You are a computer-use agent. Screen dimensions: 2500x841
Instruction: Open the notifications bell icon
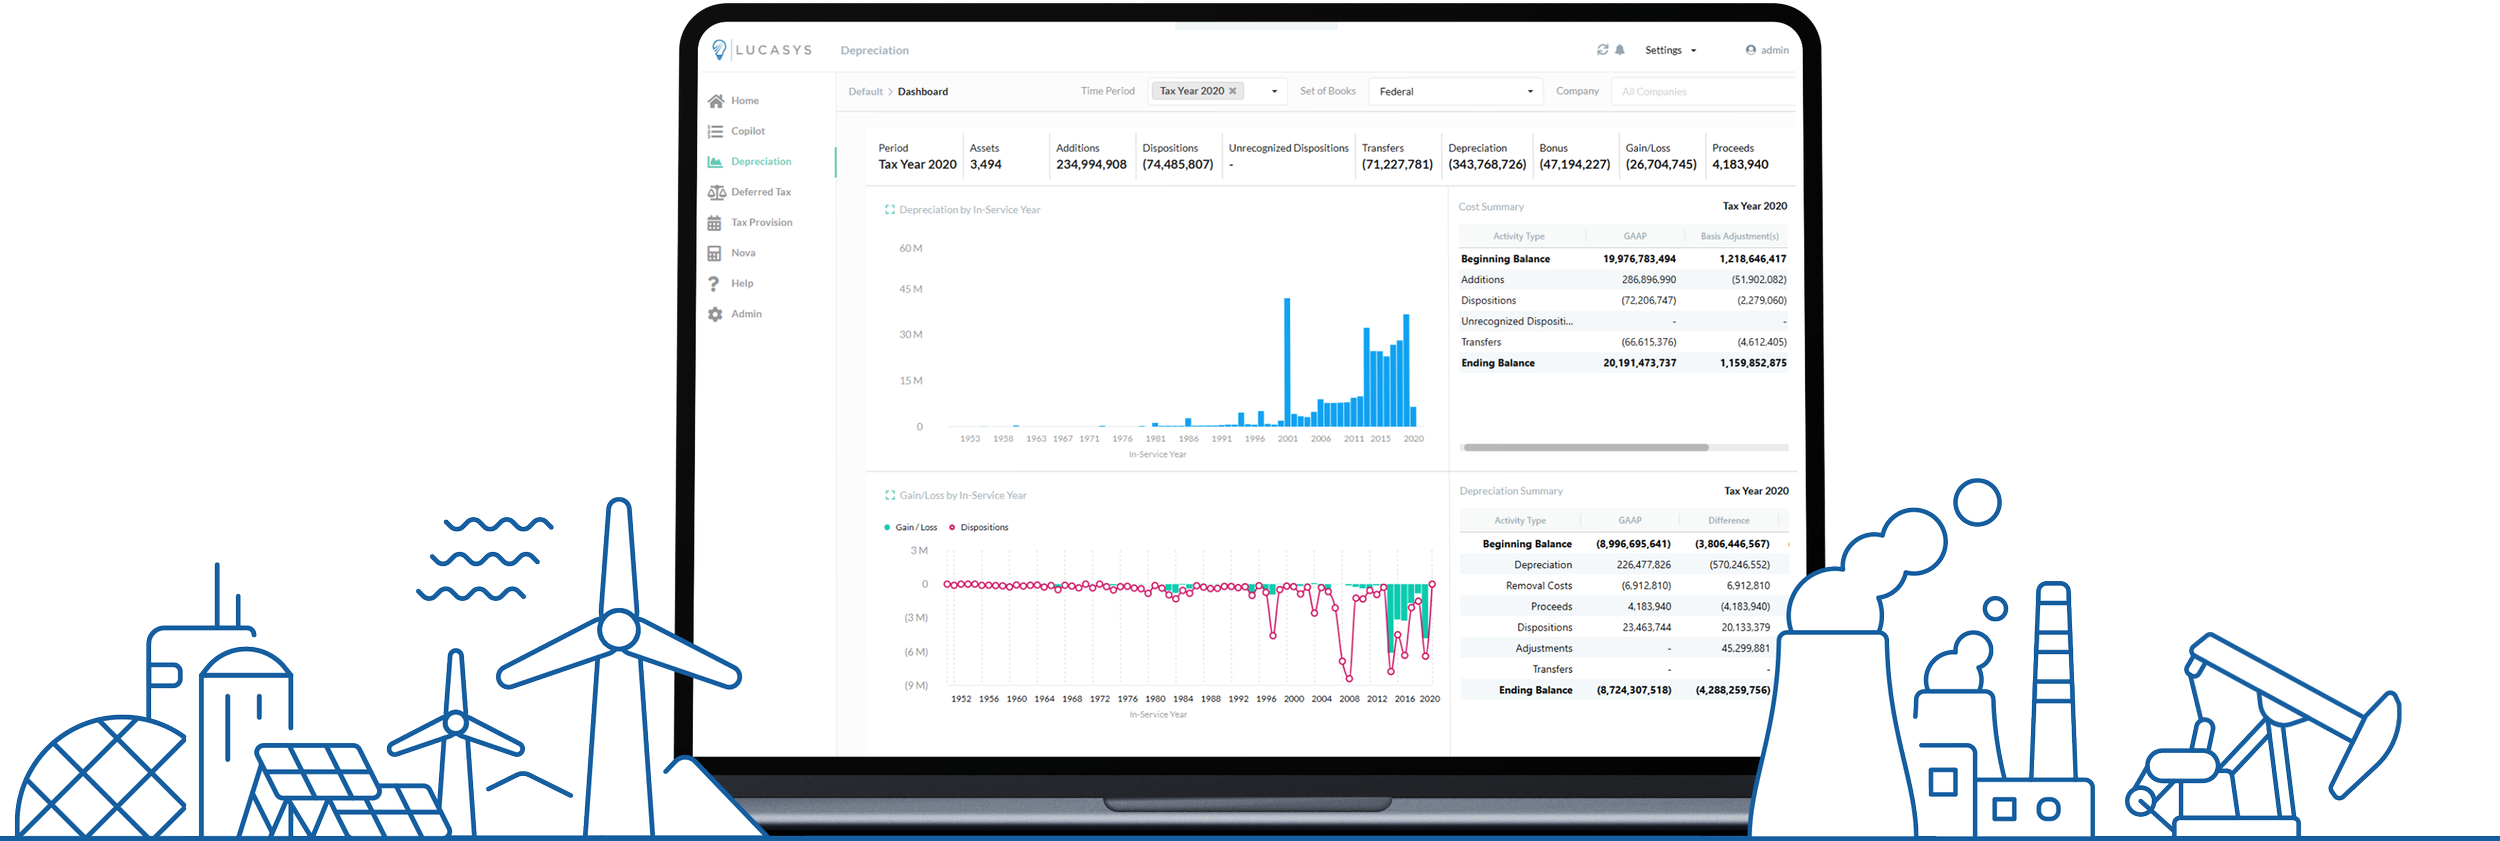[x=1620, y=50]
